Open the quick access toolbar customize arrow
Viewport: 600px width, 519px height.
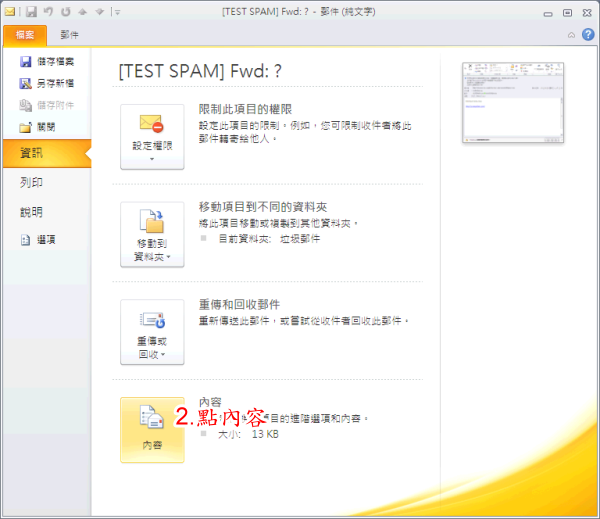click(117, 13)
